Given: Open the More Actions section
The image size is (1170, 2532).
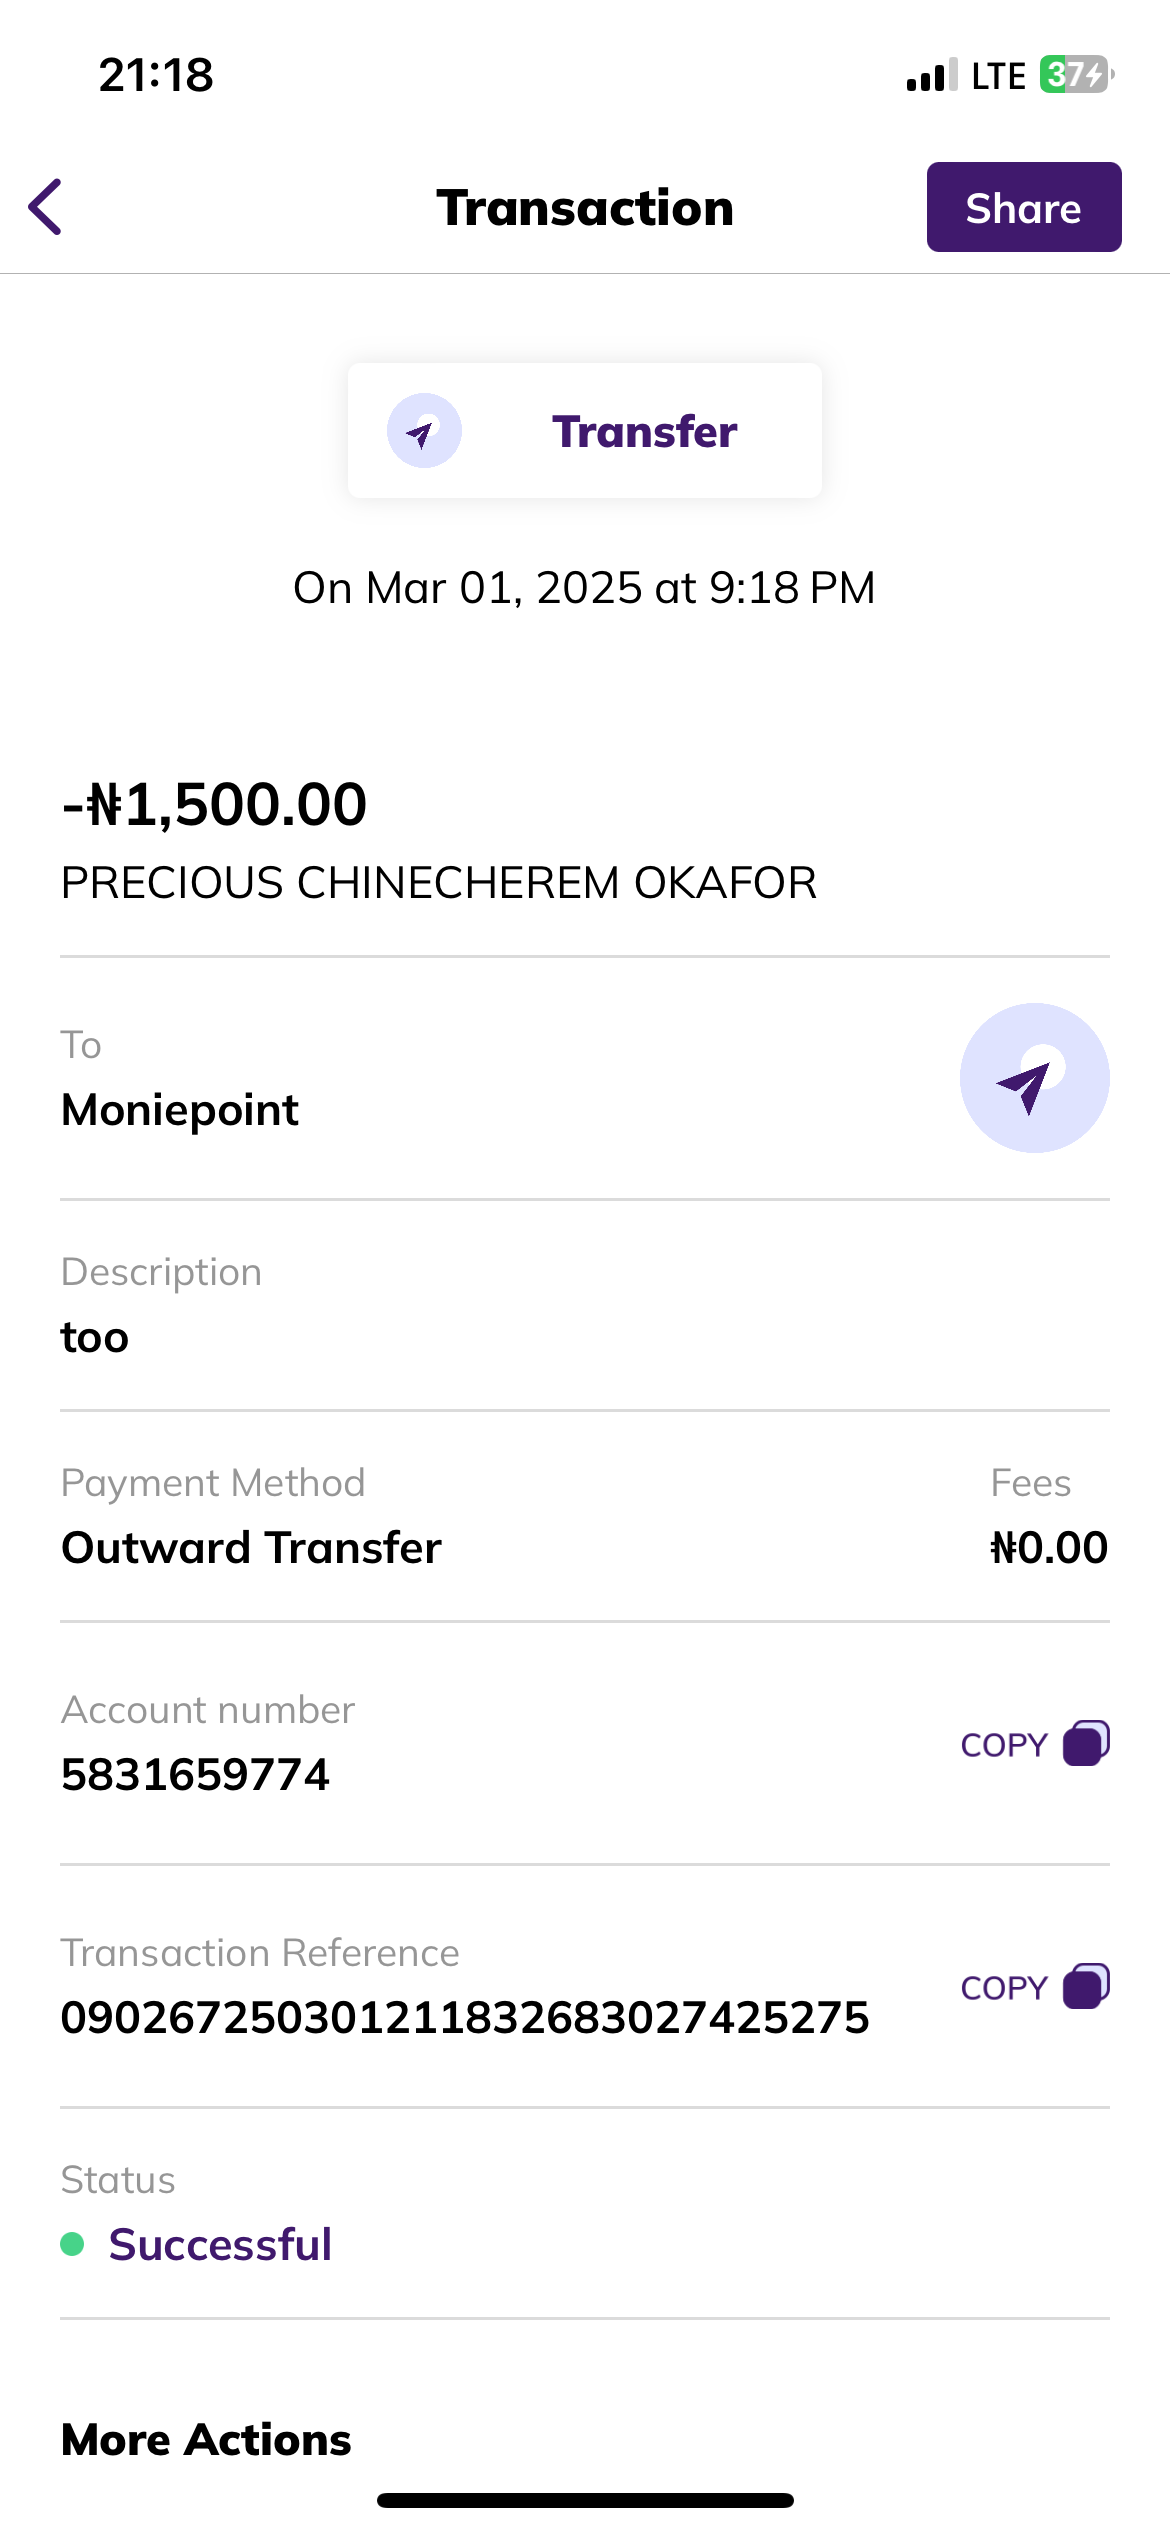Looking at the screenshot, I should [x=206, y=2440].
